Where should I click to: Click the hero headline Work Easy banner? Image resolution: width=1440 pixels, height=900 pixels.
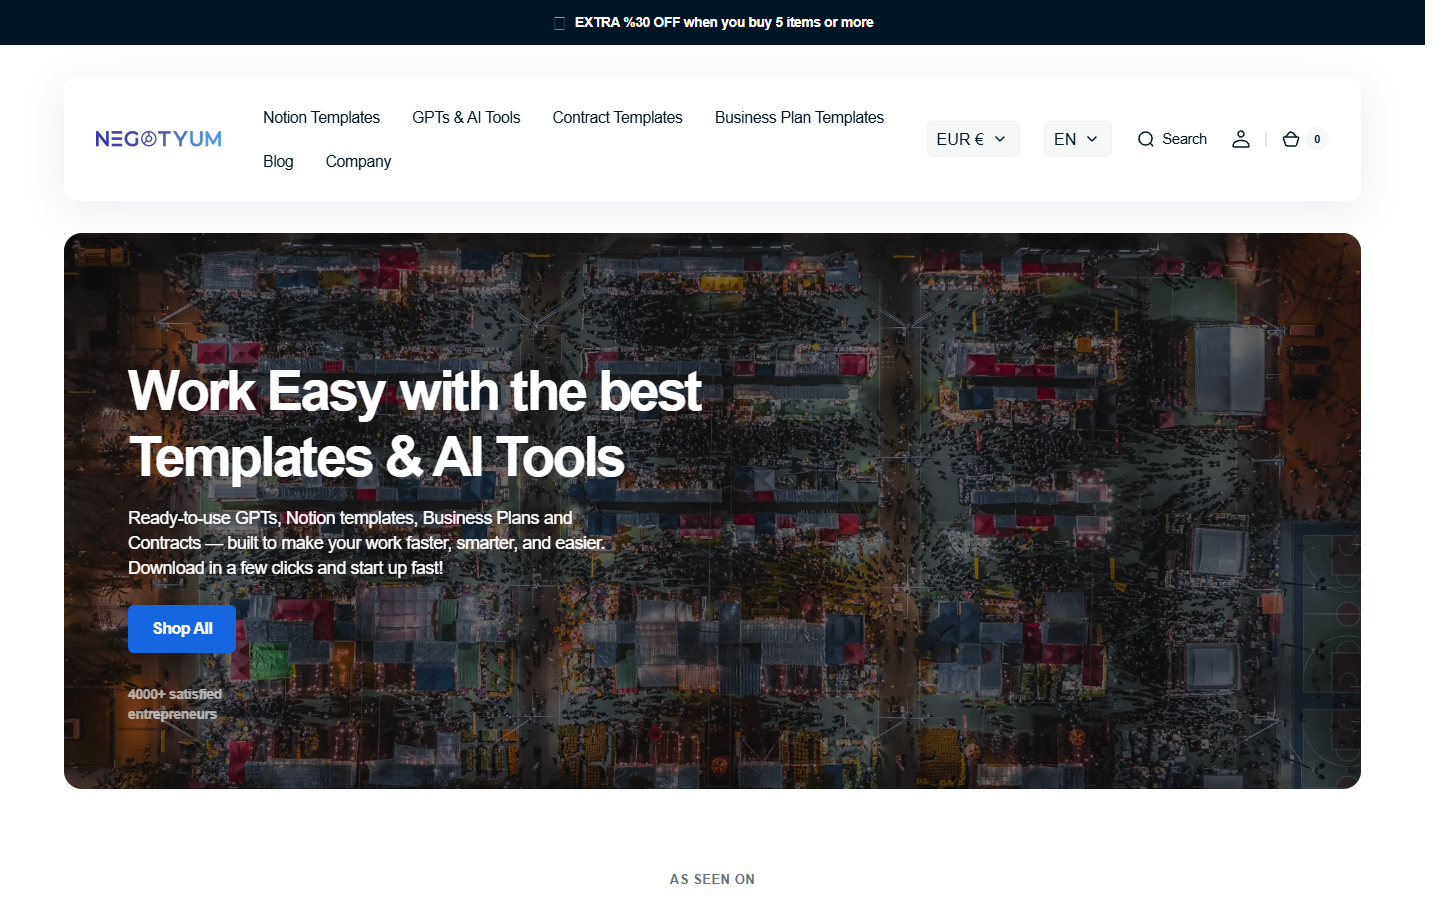[x=415, y=424]
